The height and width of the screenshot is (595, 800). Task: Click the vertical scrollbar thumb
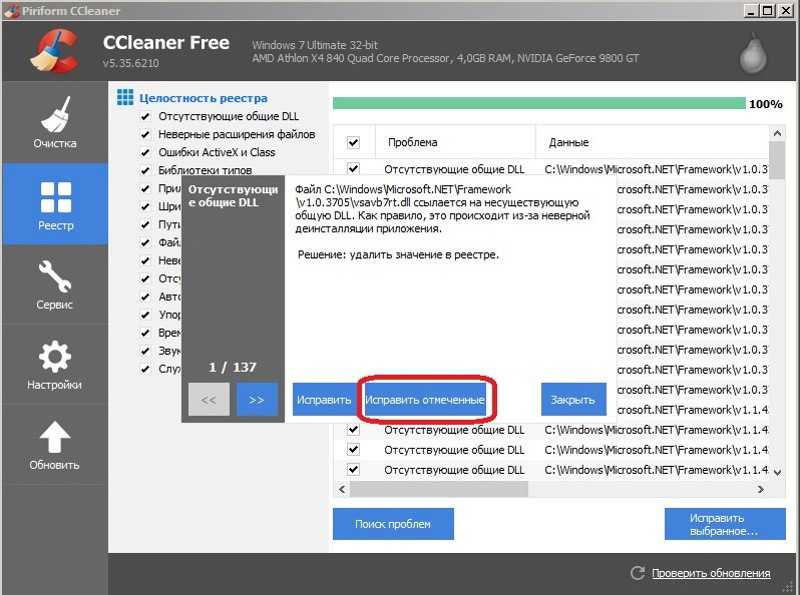[x=777, y=160]
